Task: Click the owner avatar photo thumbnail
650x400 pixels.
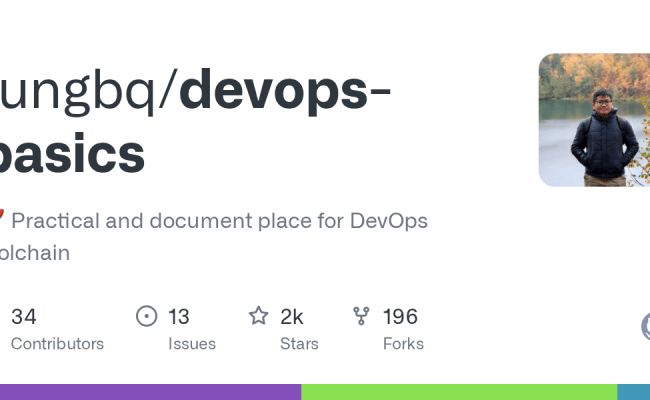Action: click(594, 120)
